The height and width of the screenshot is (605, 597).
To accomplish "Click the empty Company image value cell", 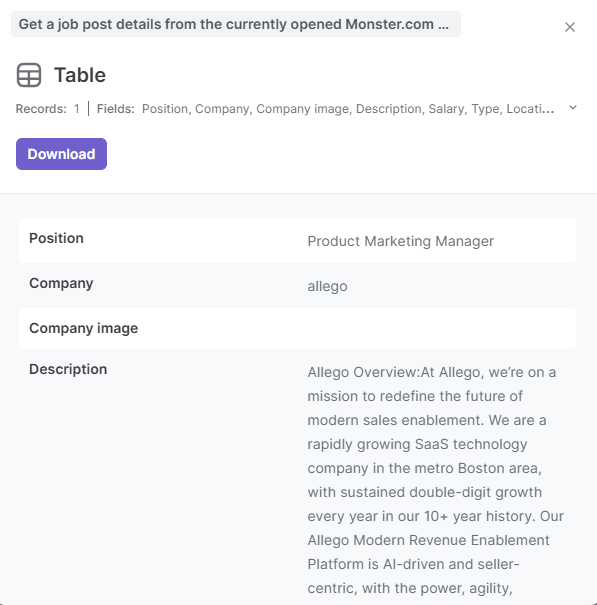I will 440,328.
